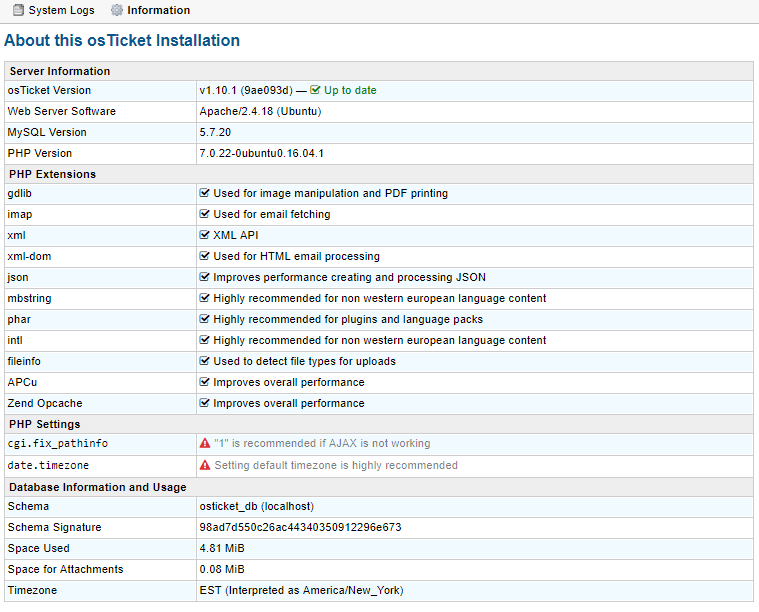Click the System Logs notebook icon
The width and height of the screenshot is (759, 612).
click(18, 10)
